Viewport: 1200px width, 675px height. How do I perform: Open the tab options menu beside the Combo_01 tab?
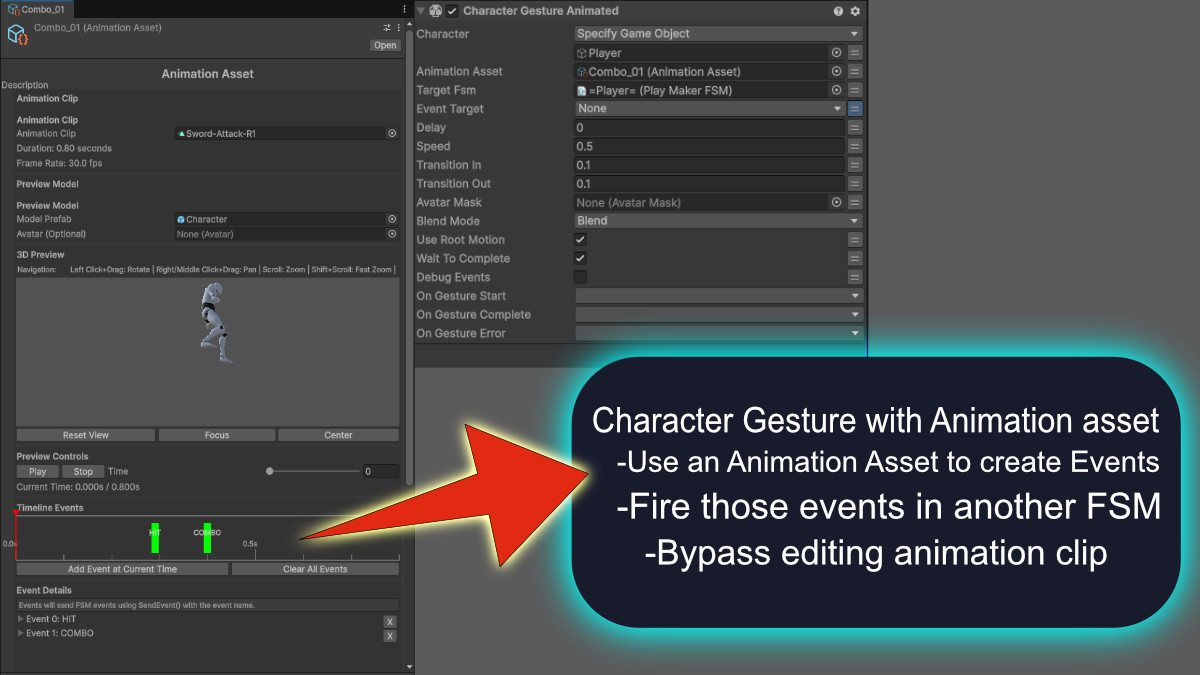point(404,8)
